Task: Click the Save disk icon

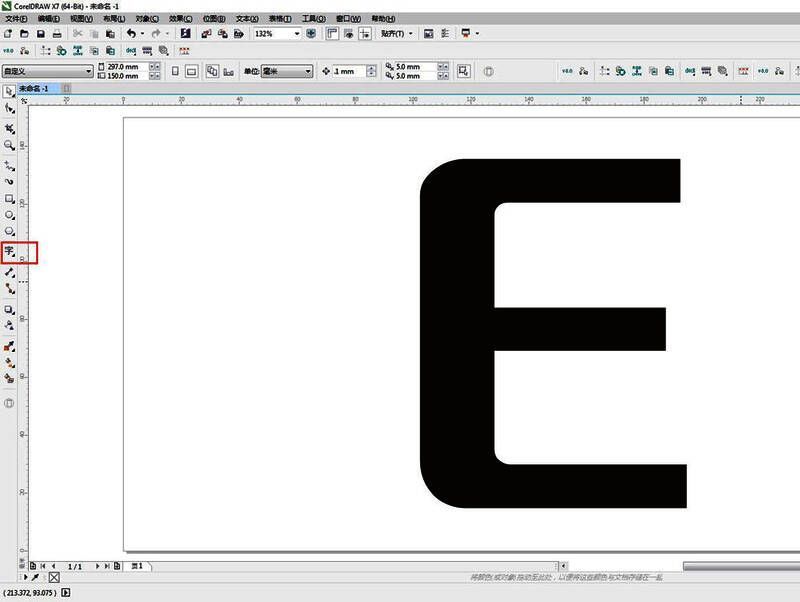Action: tap(41, 34)
